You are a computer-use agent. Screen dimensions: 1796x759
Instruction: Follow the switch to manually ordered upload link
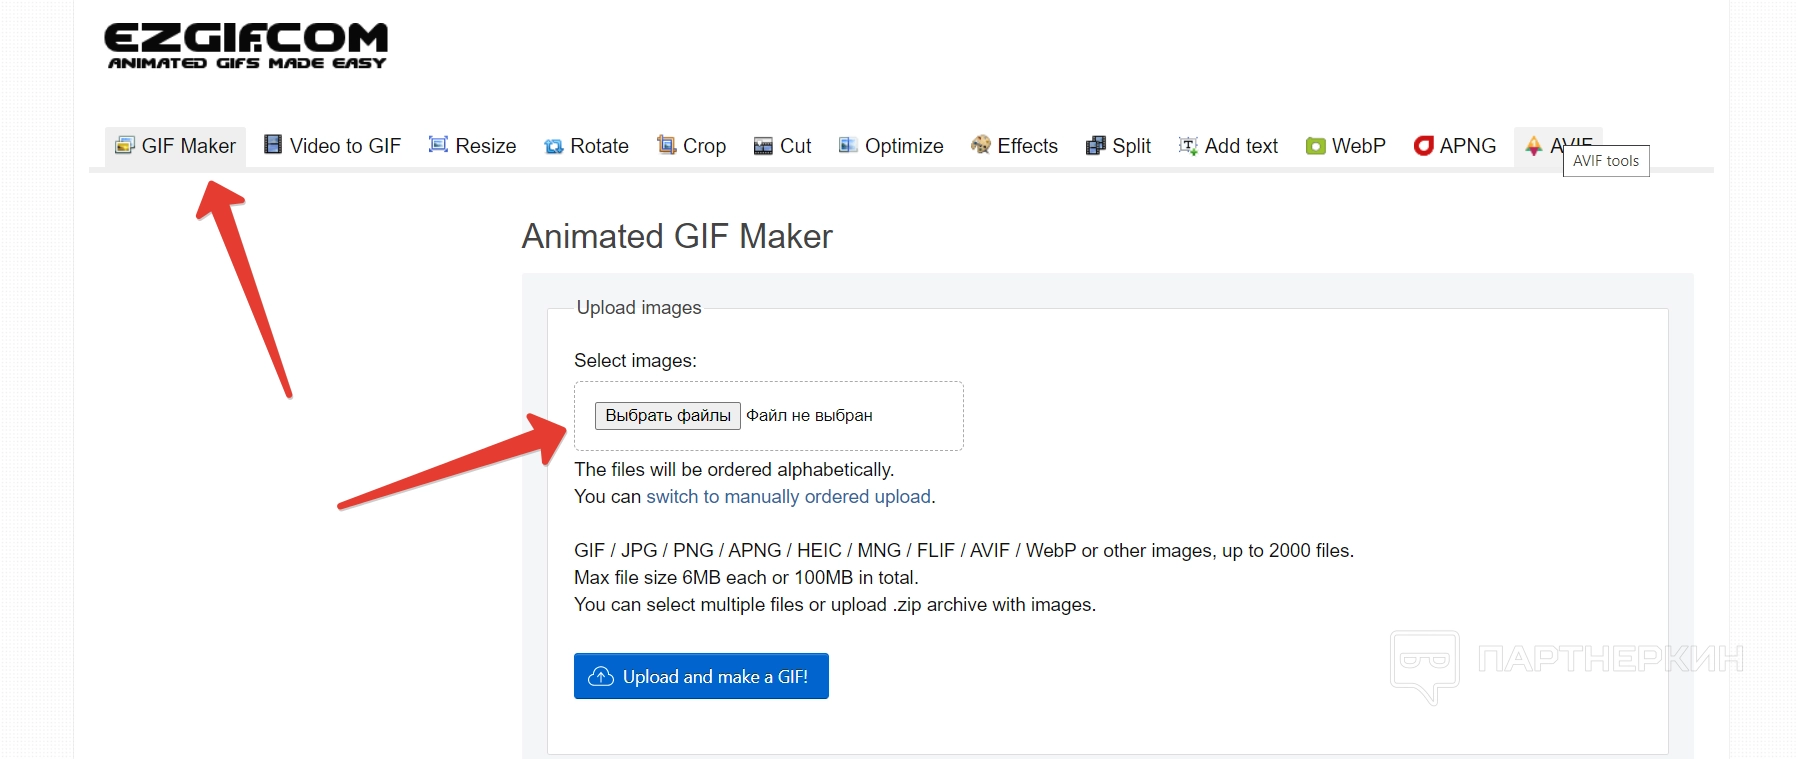788,497
